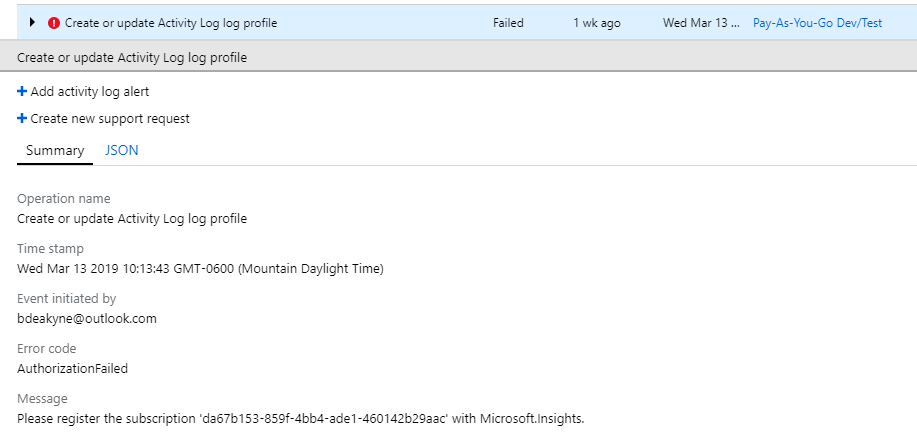Click the Operation name value in Summary

(x=132, y=218)
